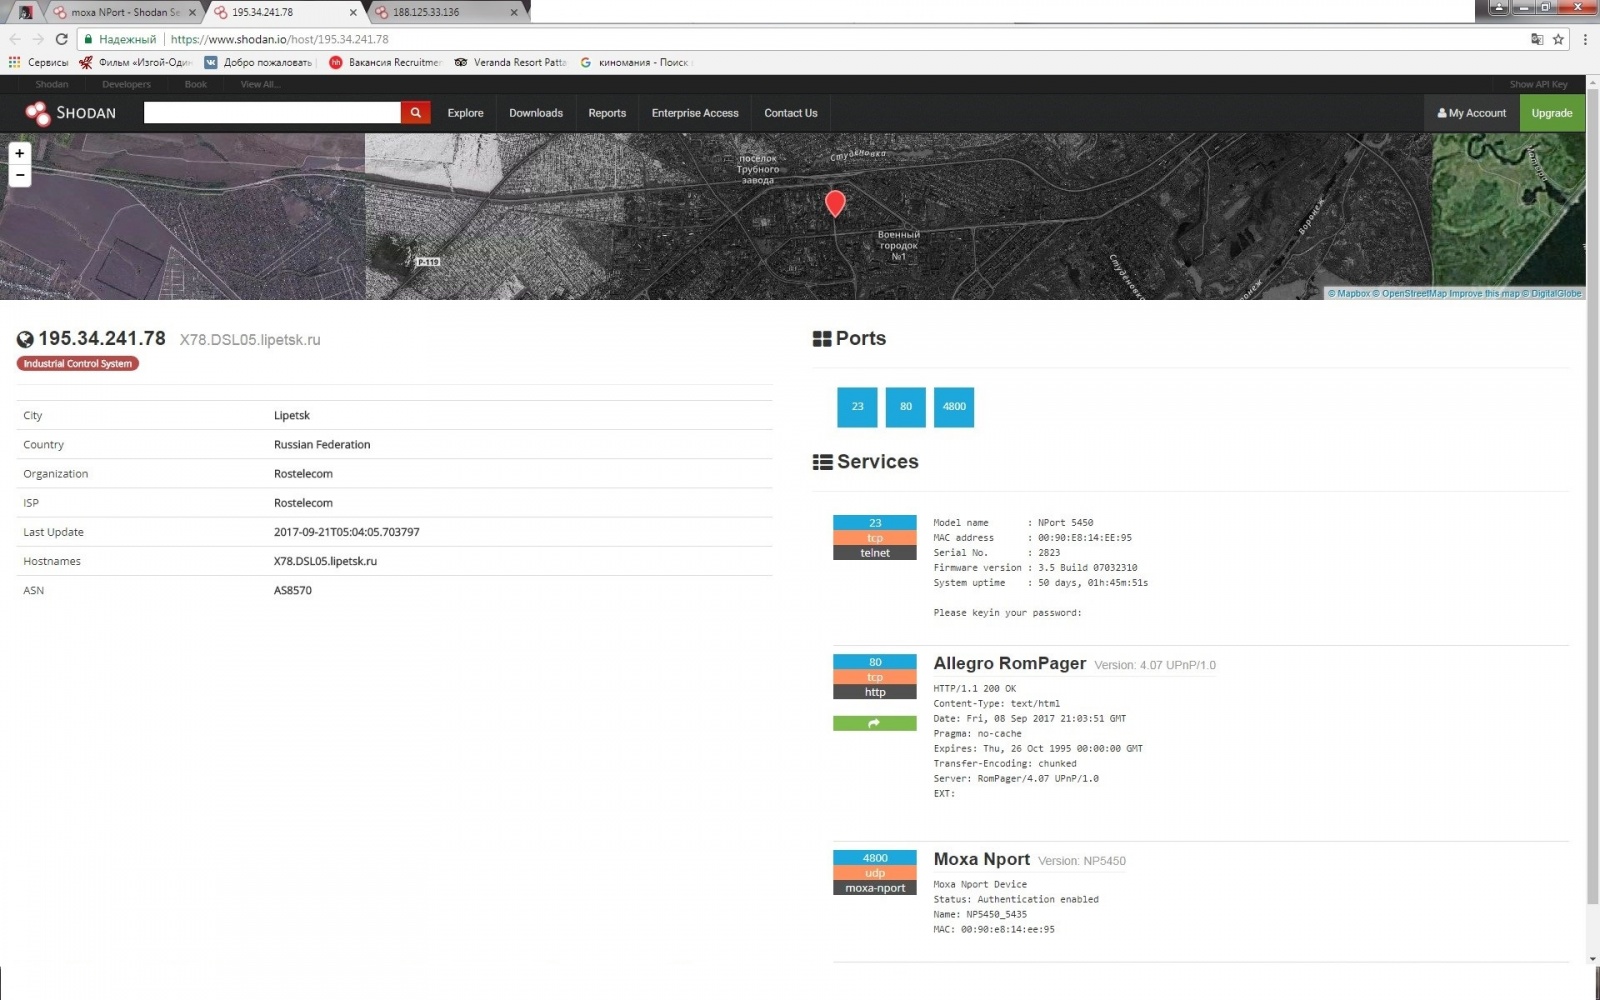Click hostname X78.DSL05.lipetsk.ru in the Hostnames row

coord(325,561)
